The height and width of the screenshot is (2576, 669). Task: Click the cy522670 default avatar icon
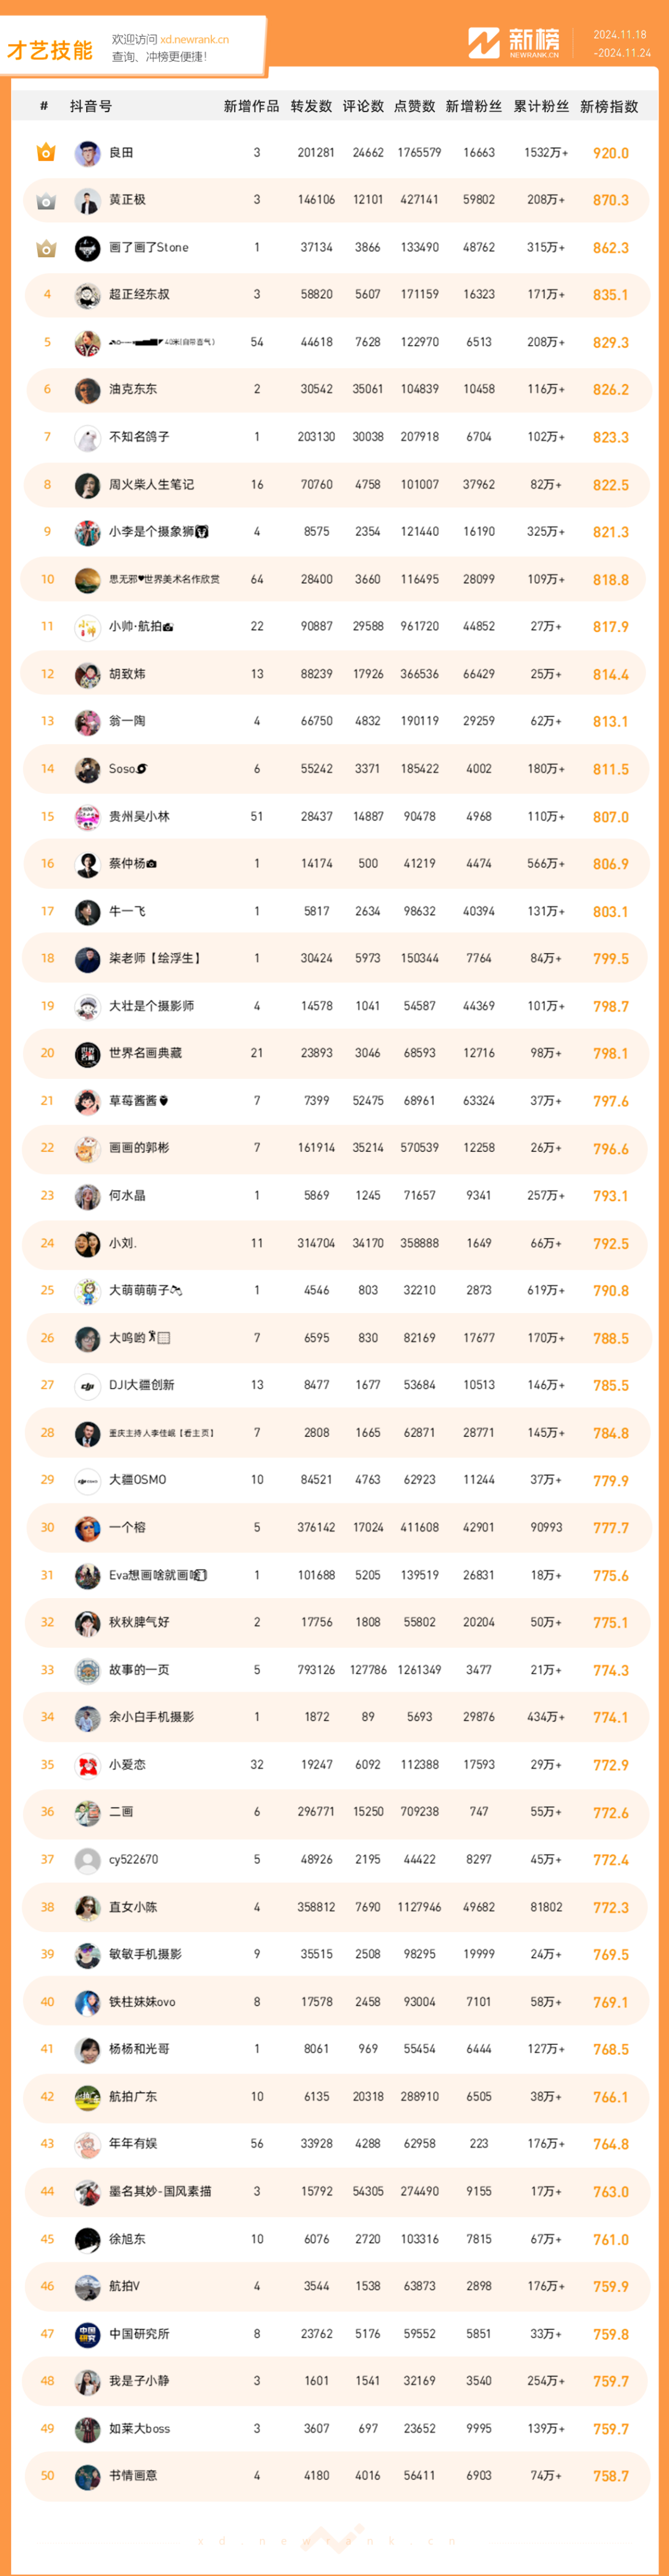[x=88, y=1860]
